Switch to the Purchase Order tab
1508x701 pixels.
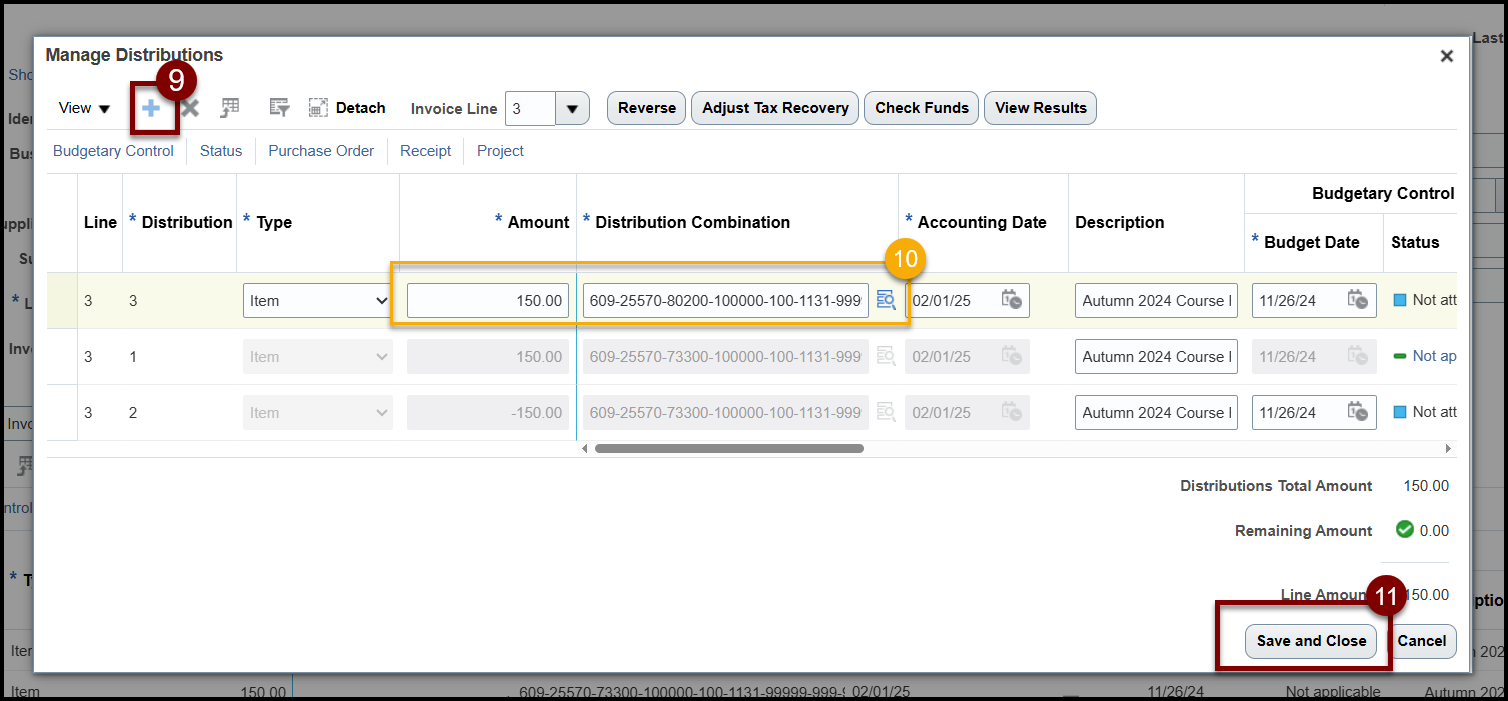tap(321, 151)
